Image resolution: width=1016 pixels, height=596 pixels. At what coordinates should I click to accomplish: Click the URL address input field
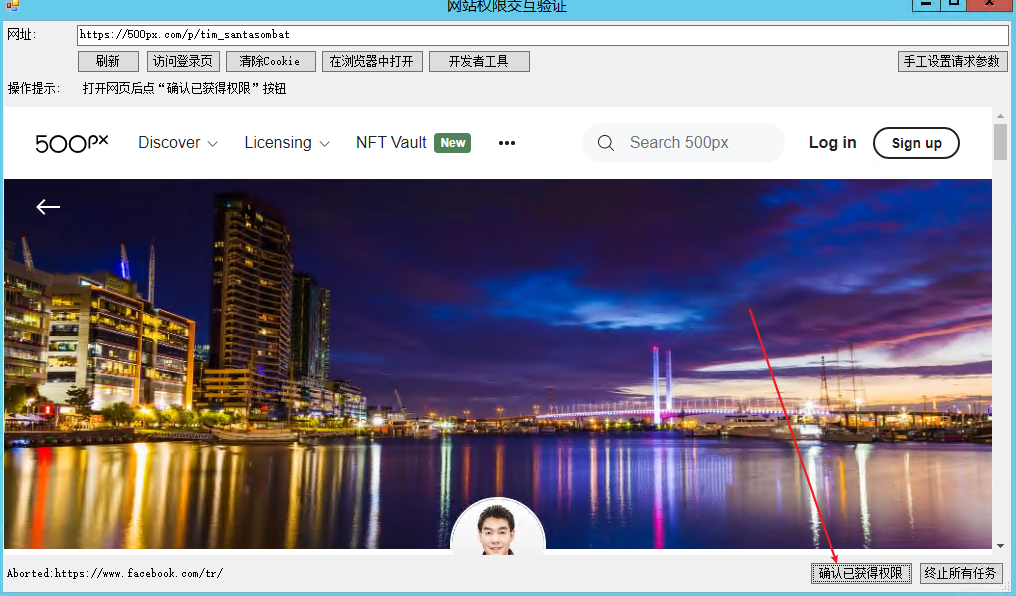click(x=542, y=35)
